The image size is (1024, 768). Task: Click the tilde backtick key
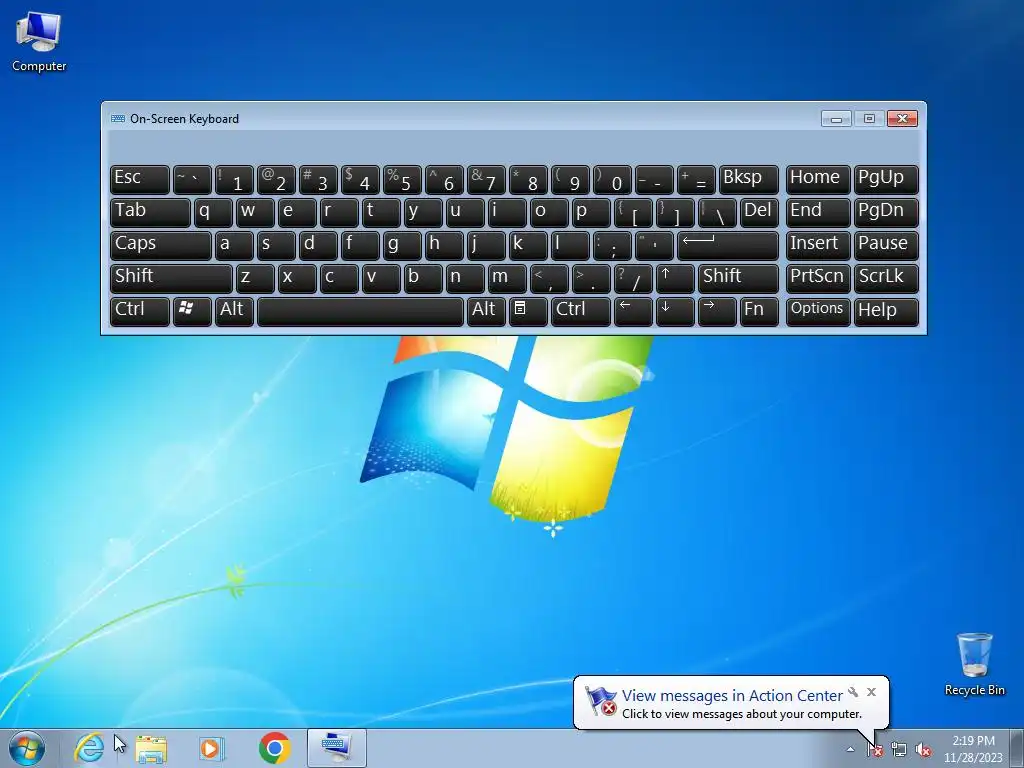(192, 179)
